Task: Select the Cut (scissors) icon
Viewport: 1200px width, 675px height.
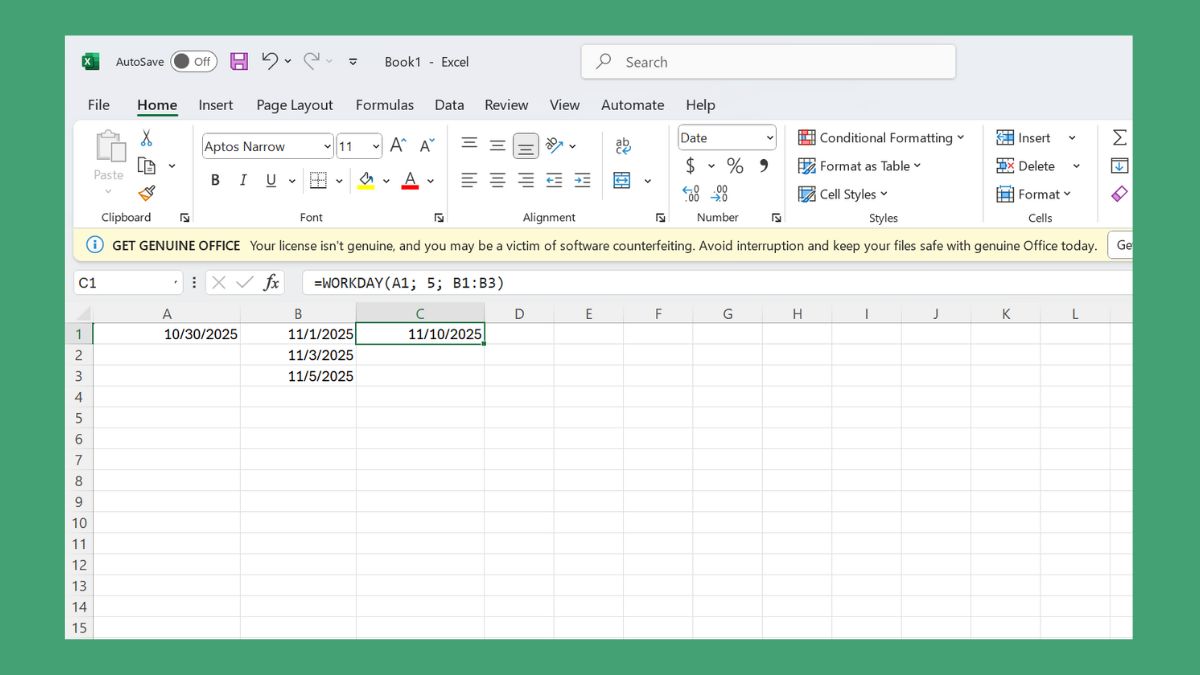Action: [x=147, y=137]
